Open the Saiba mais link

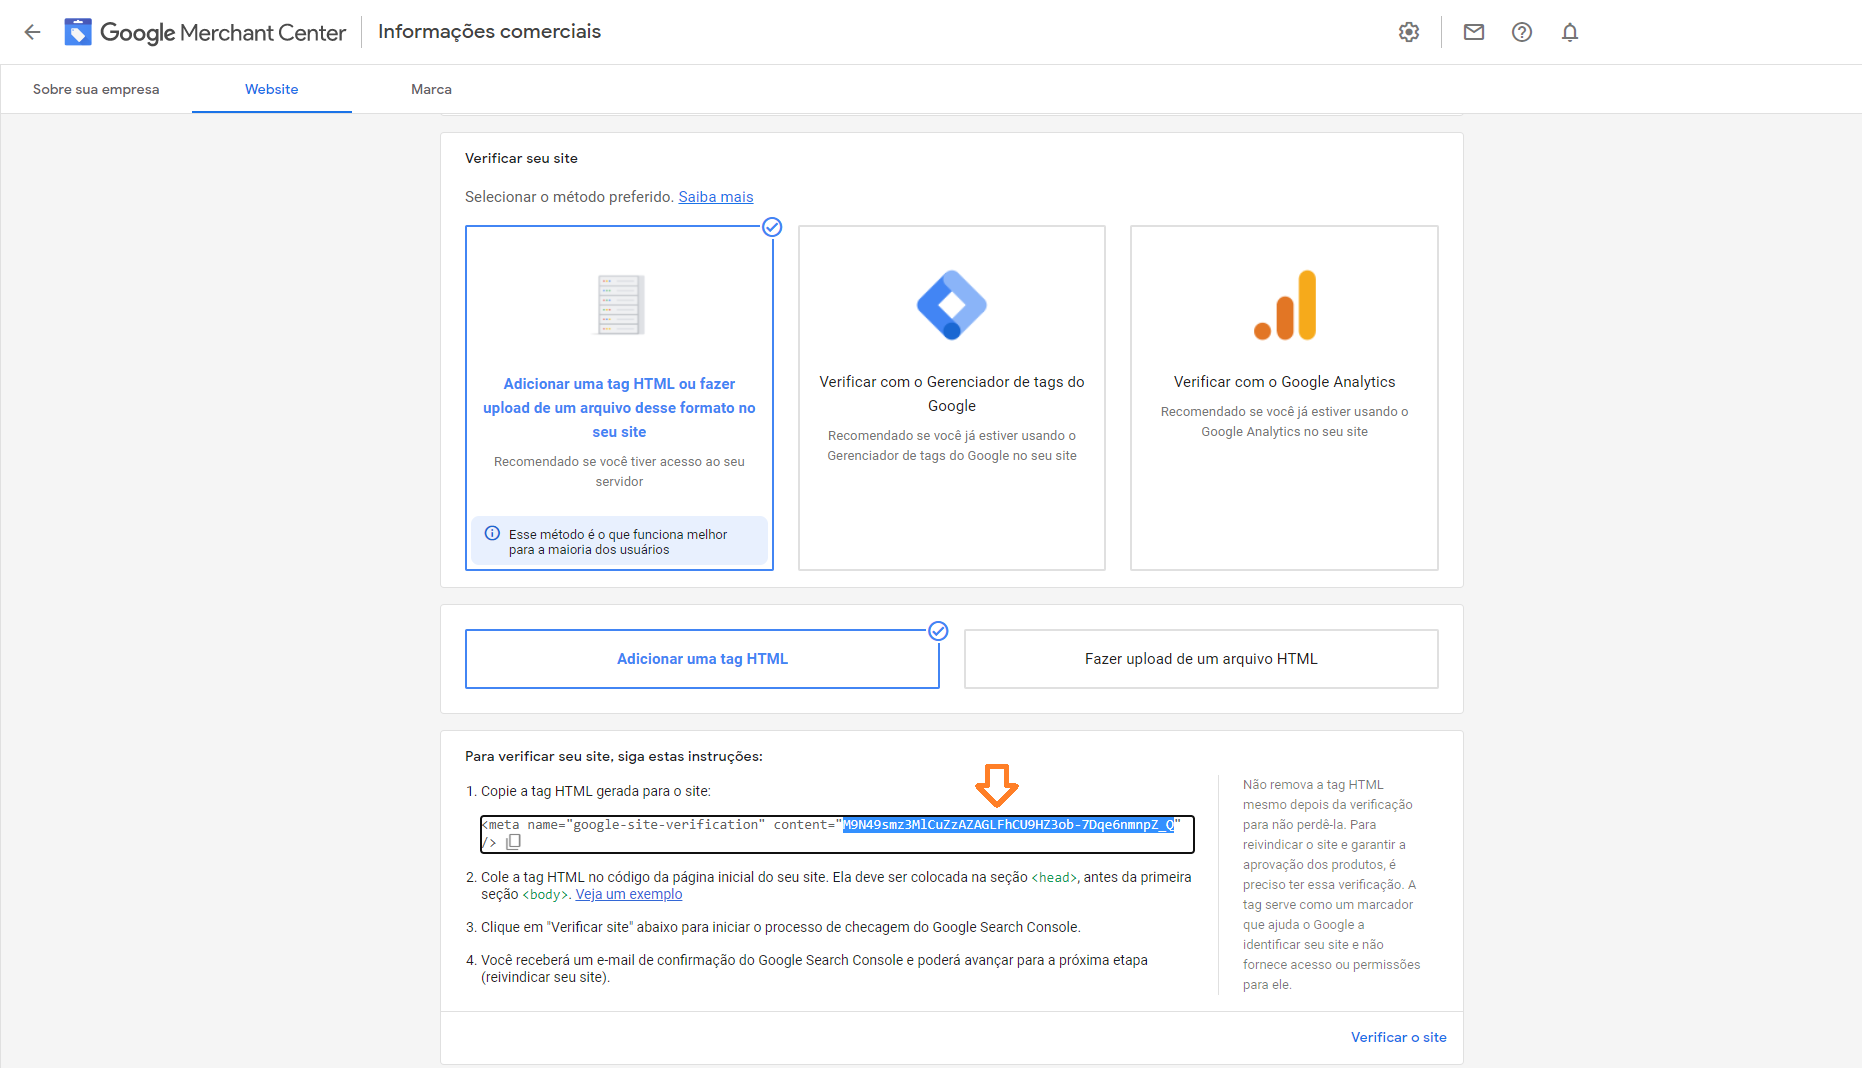[716, 197]
